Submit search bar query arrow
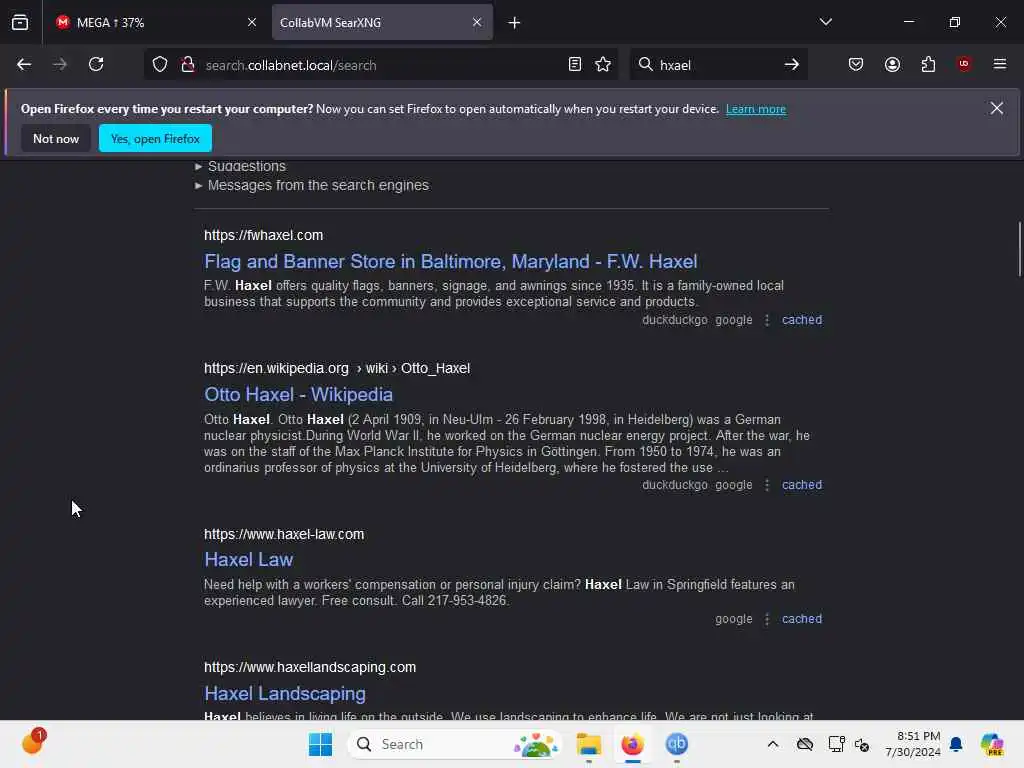1024x768 pixels. point(792,65)
